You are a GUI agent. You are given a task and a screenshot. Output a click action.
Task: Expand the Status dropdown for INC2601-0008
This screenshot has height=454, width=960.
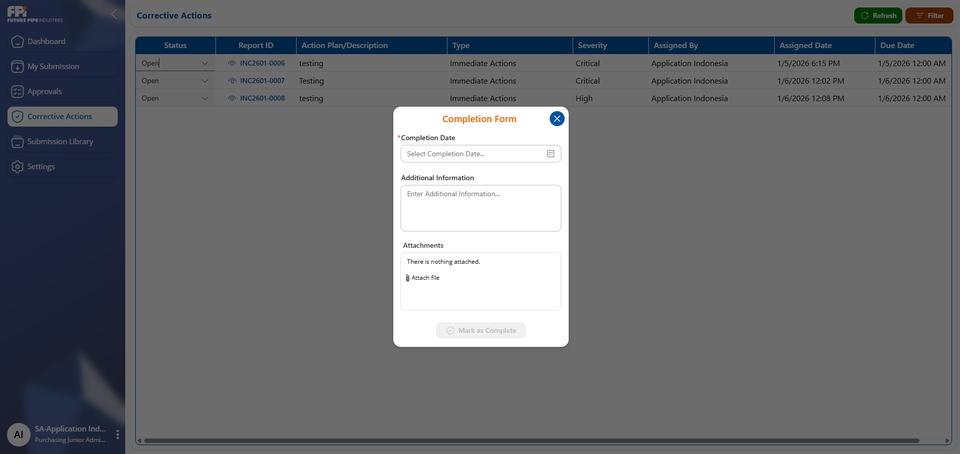coord(205,98)
